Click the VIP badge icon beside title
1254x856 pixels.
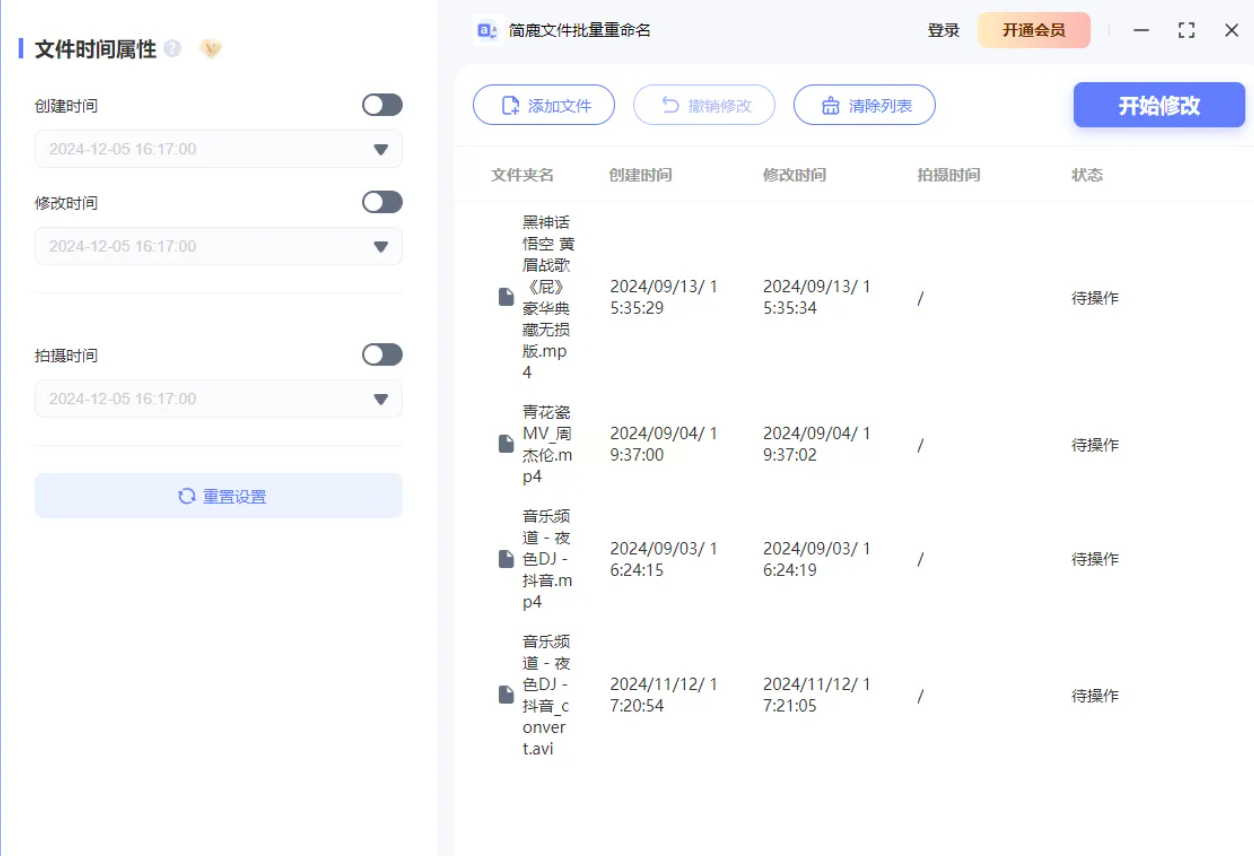click(210, 48)
